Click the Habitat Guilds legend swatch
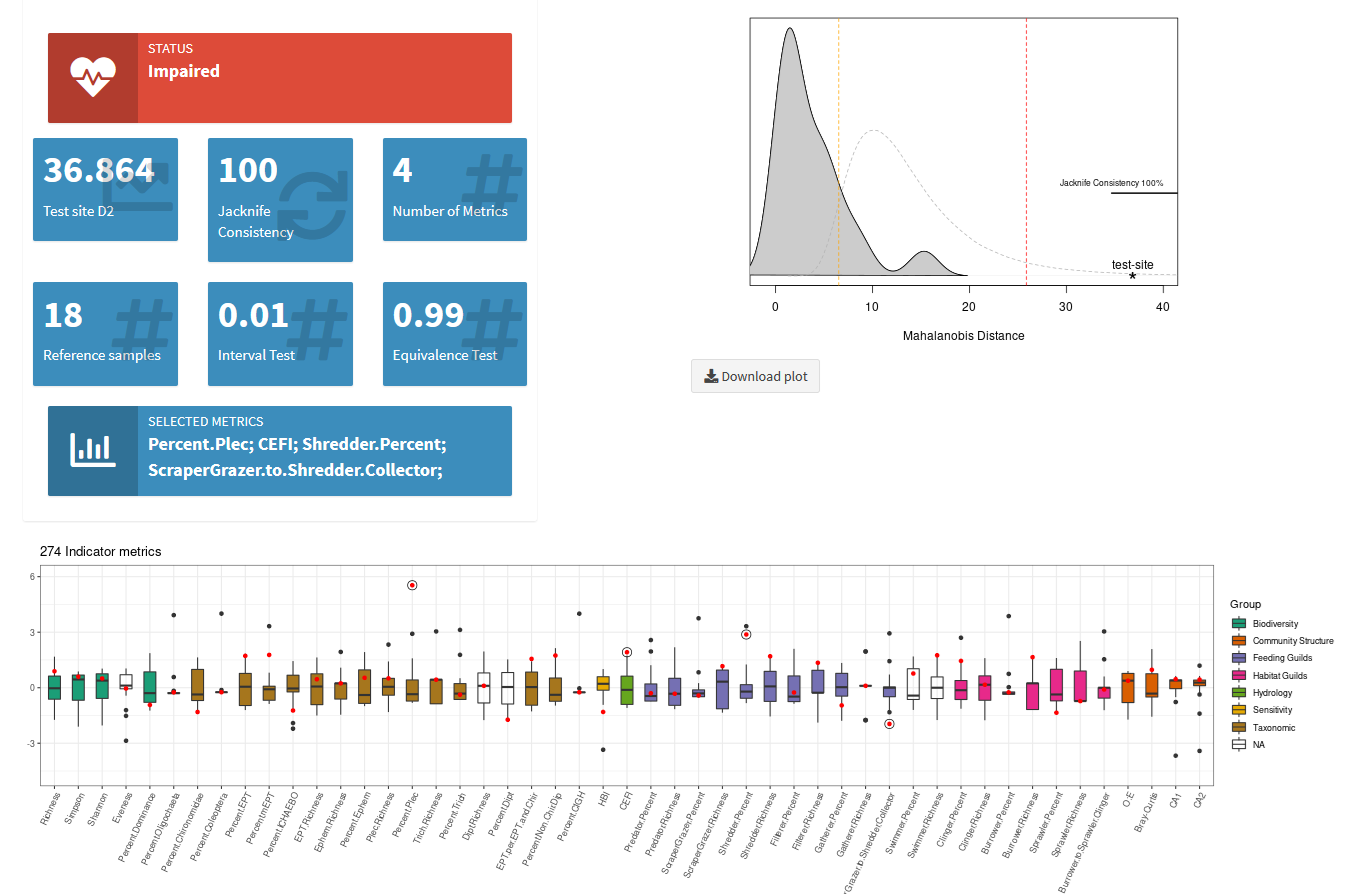The image size is (1345, 894). 1239,676
